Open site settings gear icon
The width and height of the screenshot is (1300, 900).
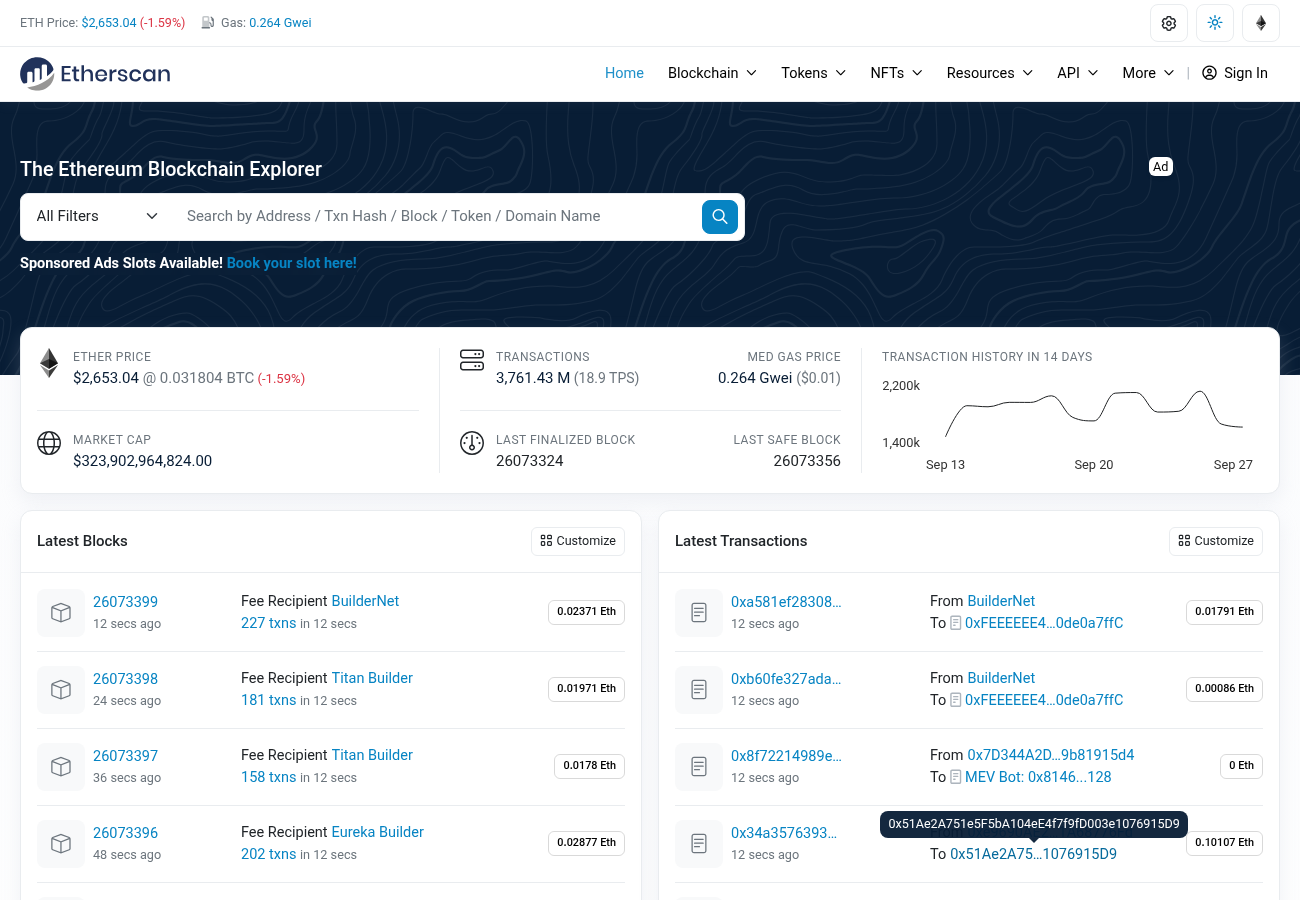click(x=1169, y=23)
